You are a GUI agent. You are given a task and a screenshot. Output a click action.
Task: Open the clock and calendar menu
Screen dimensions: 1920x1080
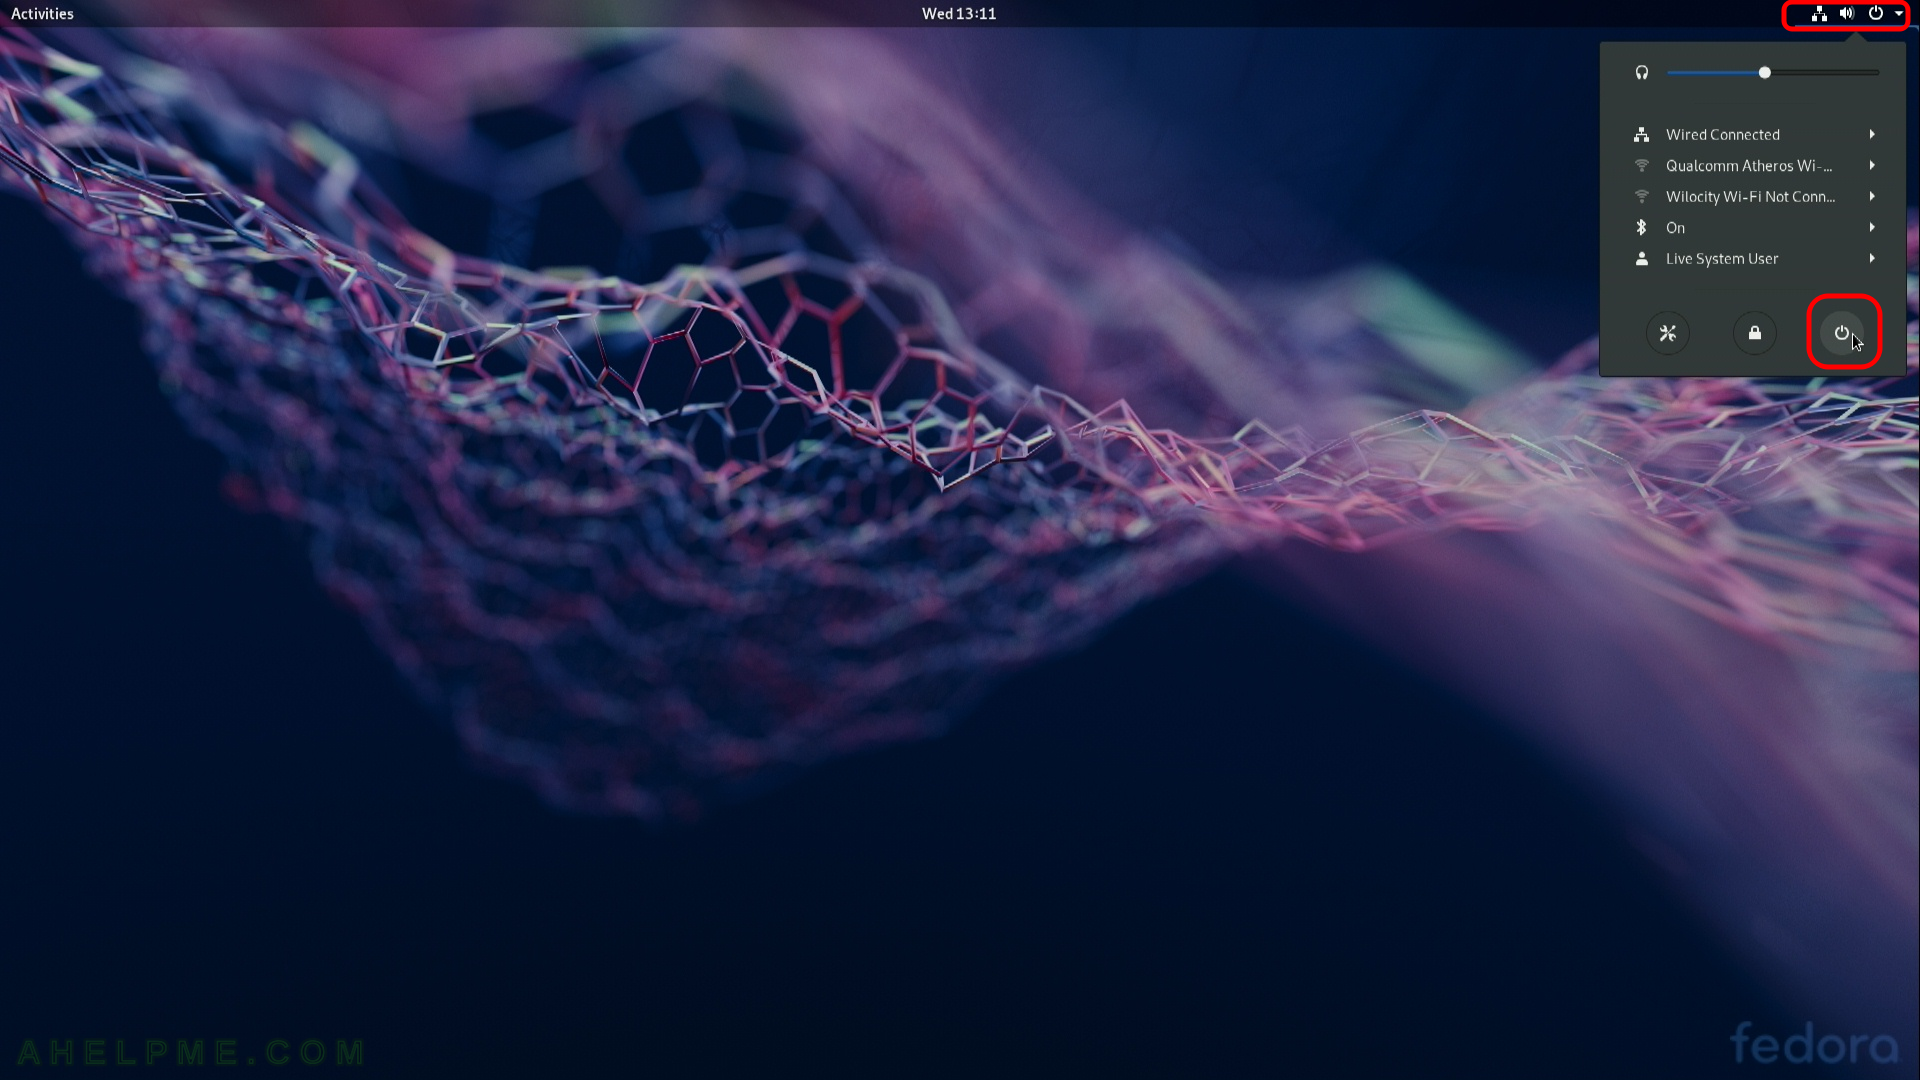pyautogui.click(x=958, y=14)
